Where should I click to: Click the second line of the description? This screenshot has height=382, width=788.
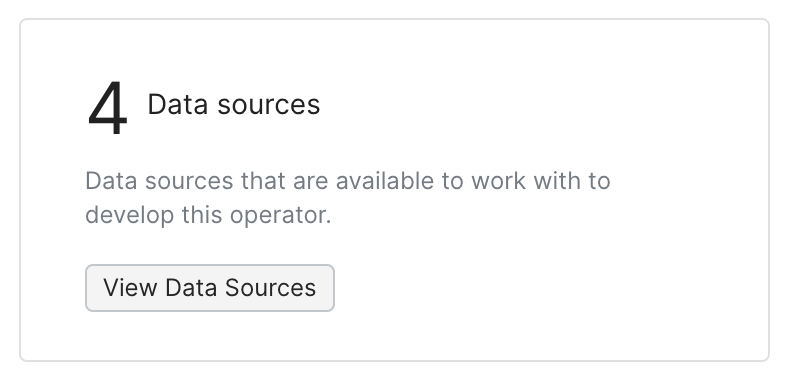(209, 215)
